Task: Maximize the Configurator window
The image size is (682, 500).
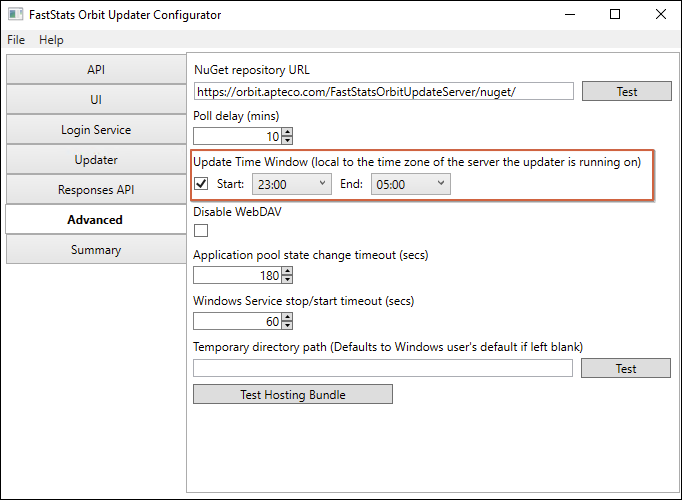Action: coord(615,14)
